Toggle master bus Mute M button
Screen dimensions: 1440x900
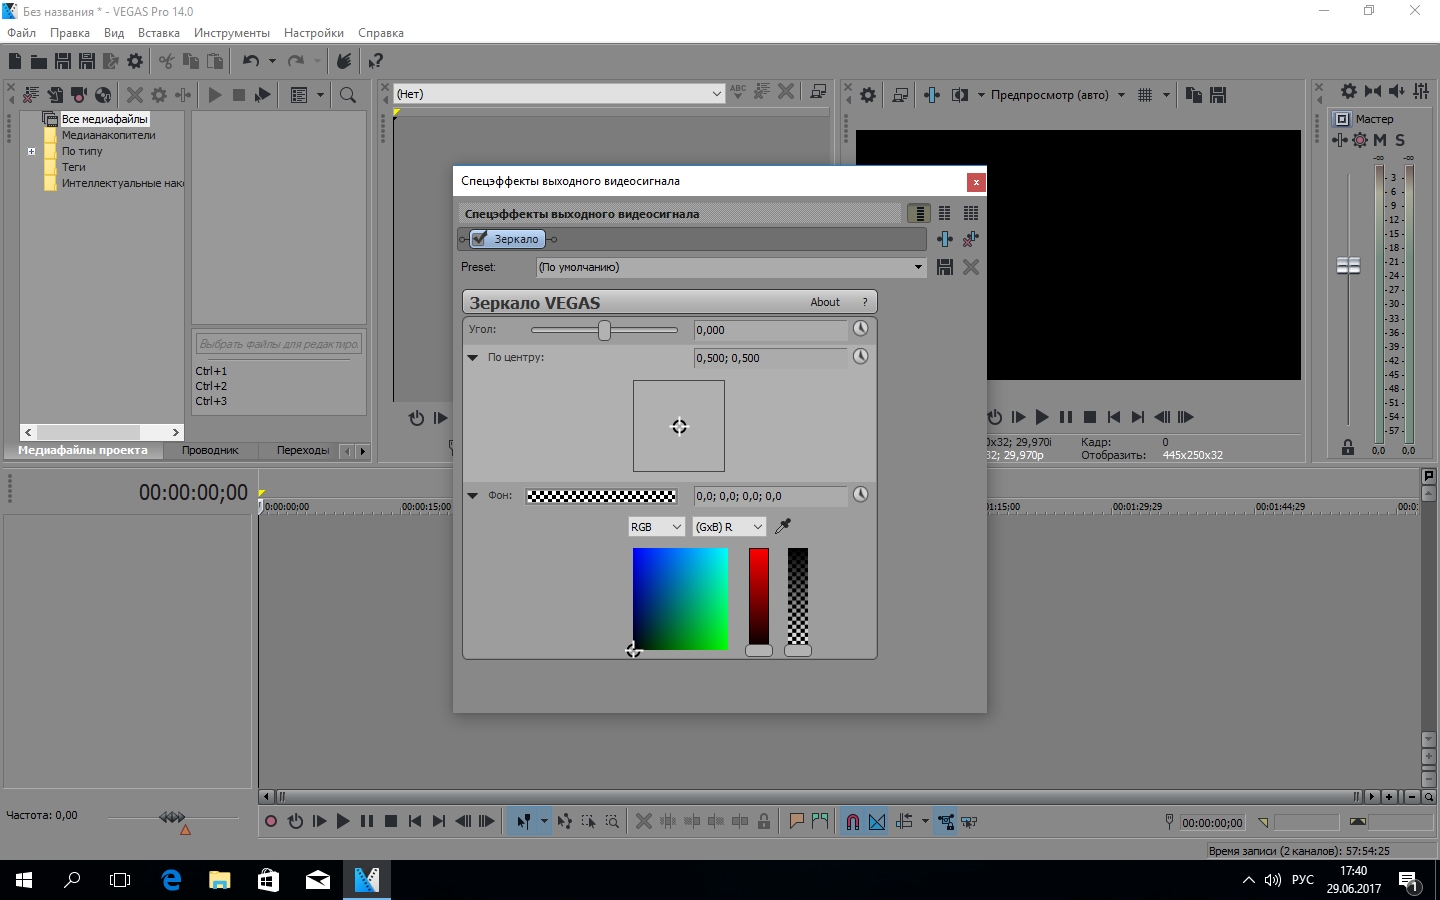click(x=1380, y=140)
